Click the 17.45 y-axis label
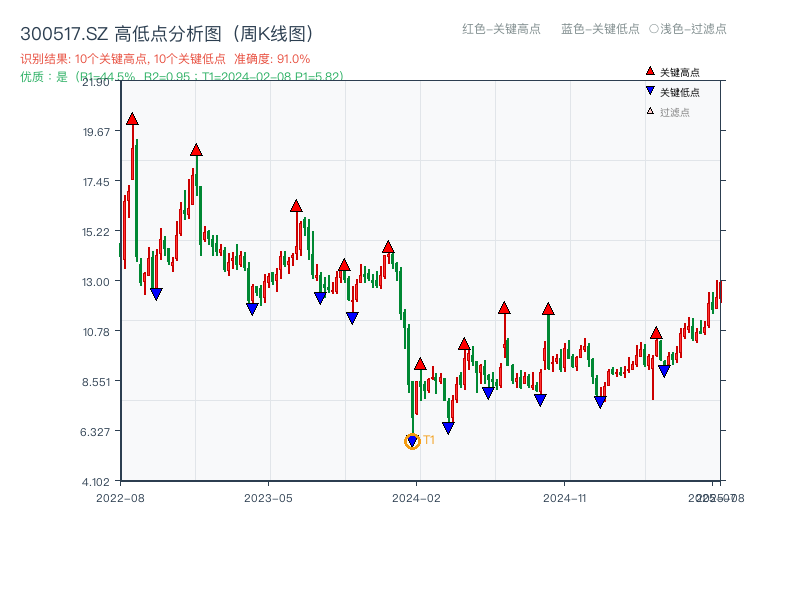800x600 pixels. [x=96, y=182]
